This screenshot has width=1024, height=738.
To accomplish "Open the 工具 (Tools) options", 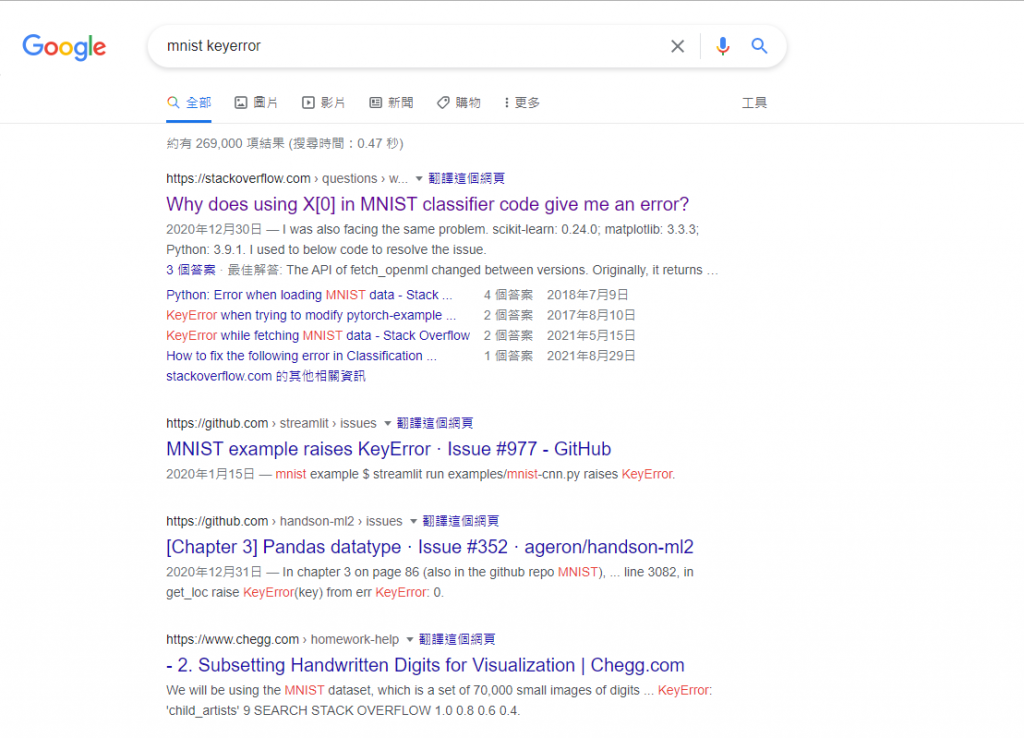I will point(754,103).
